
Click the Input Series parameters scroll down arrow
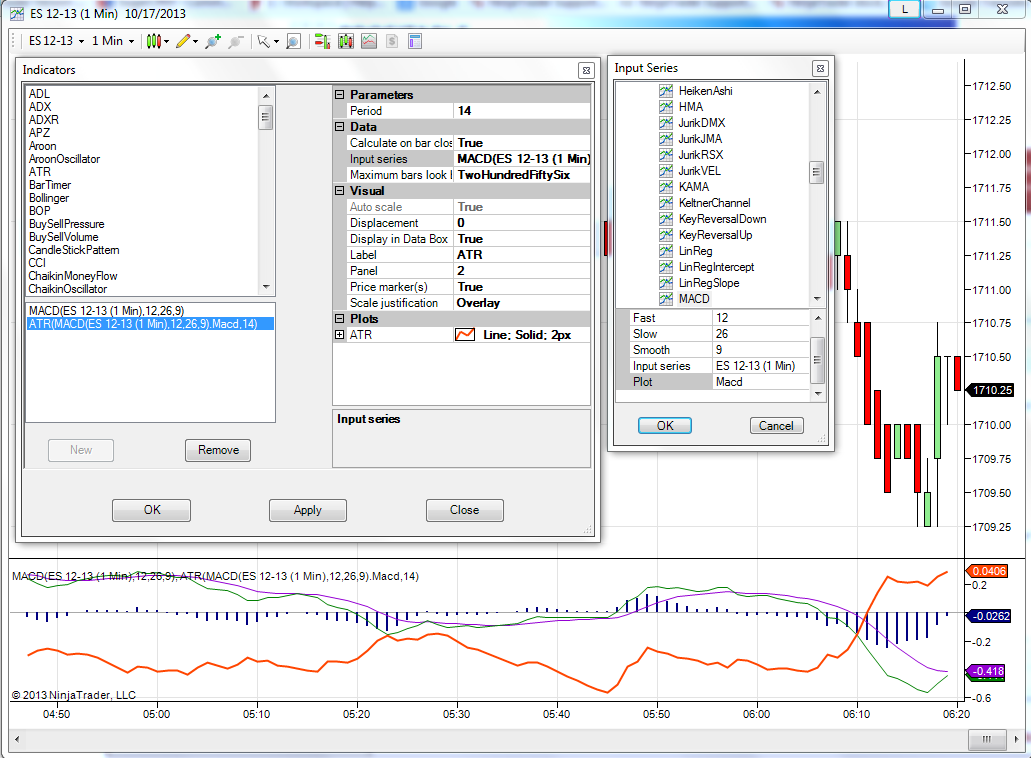818,394
